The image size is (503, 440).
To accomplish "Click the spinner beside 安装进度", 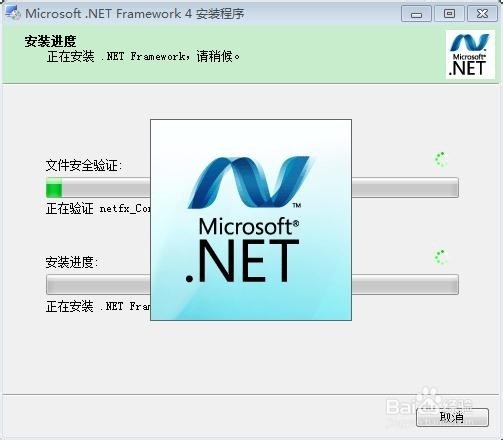I will click(441, 257).
